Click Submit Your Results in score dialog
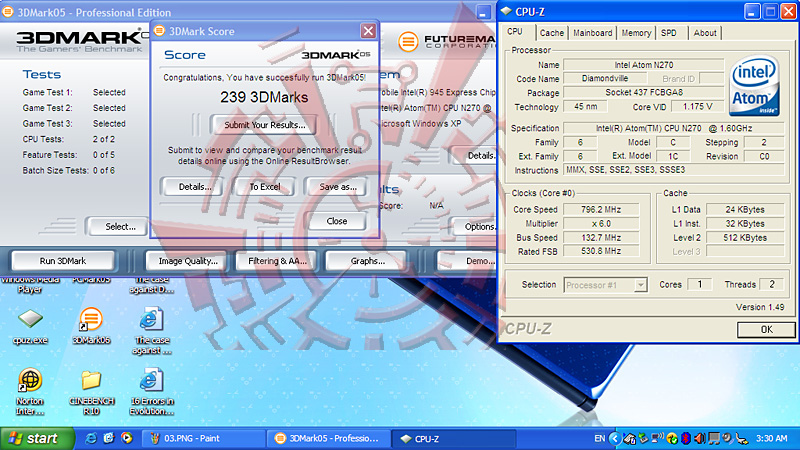 [265, 125]
